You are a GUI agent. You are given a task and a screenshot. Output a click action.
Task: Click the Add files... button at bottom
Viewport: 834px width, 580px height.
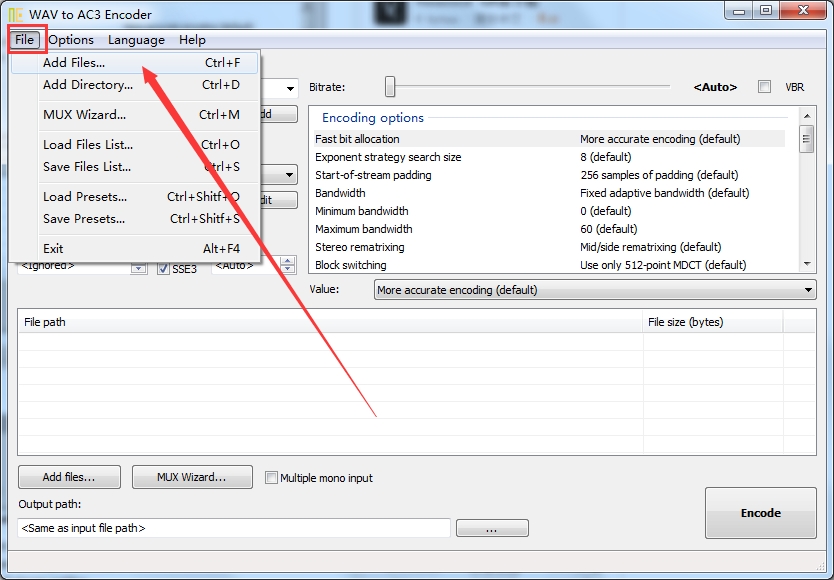[69, 477]
